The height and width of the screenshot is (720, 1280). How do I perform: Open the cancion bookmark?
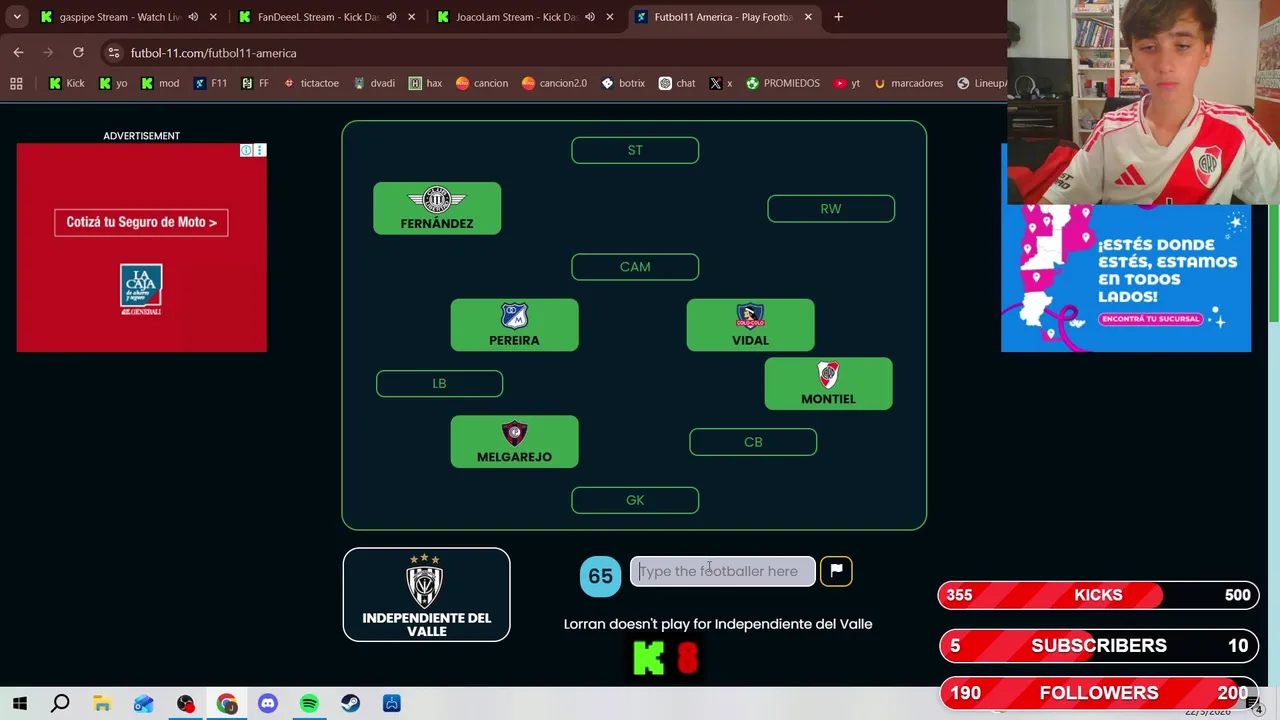tap(482, 83)
